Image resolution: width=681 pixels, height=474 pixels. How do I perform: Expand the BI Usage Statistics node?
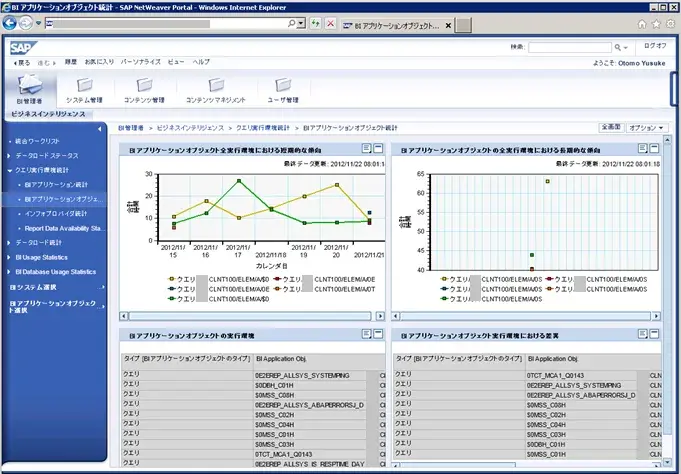tap(11, 257)
